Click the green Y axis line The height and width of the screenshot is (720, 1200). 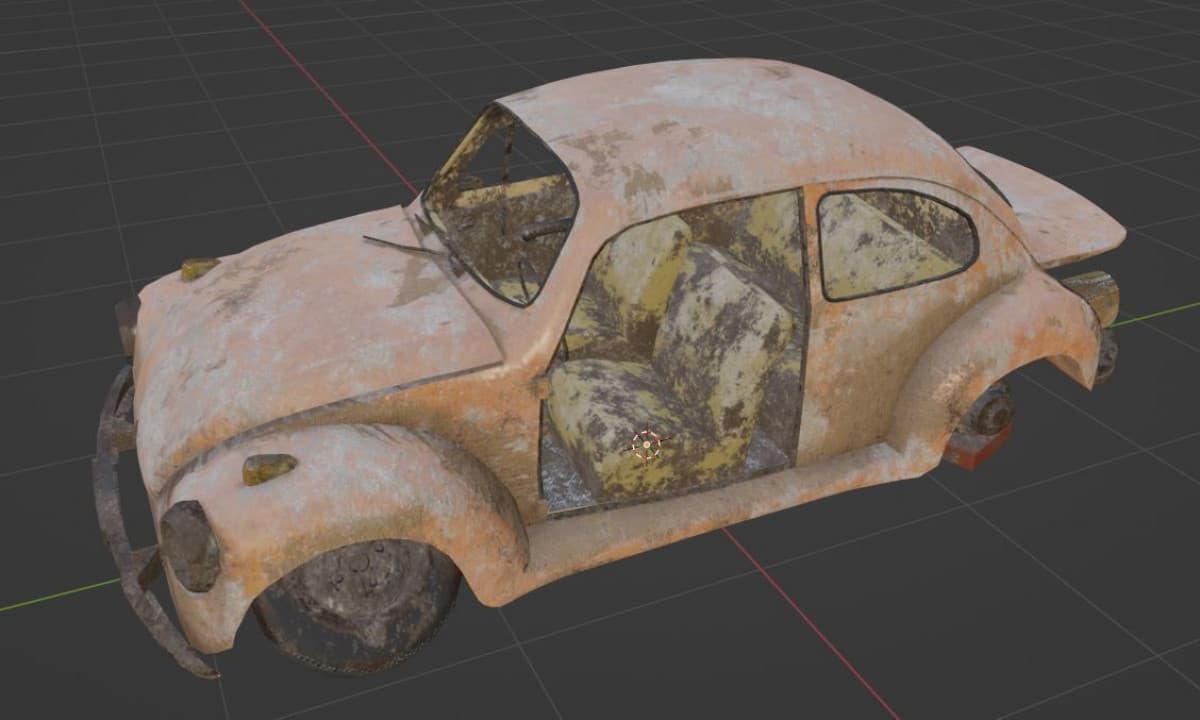coord(1157,313)
